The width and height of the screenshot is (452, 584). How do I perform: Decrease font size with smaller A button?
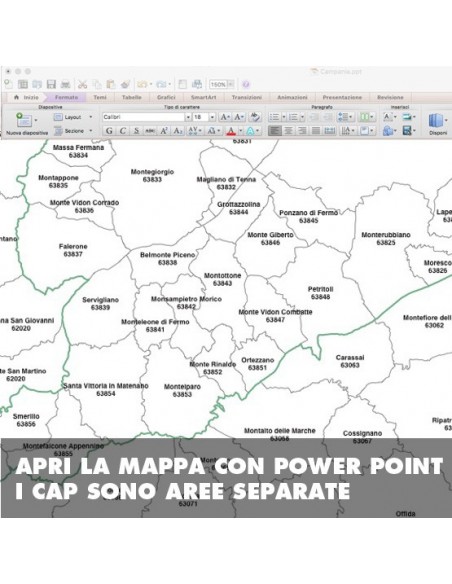tap(239, 117)
